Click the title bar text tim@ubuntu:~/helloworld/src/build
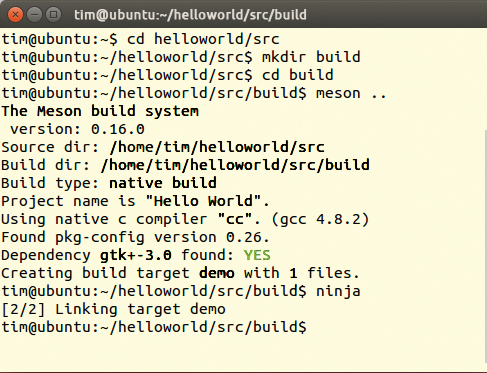Image resolution: width=487 pixels, height=373 pixels. click(x=190, y=15)
